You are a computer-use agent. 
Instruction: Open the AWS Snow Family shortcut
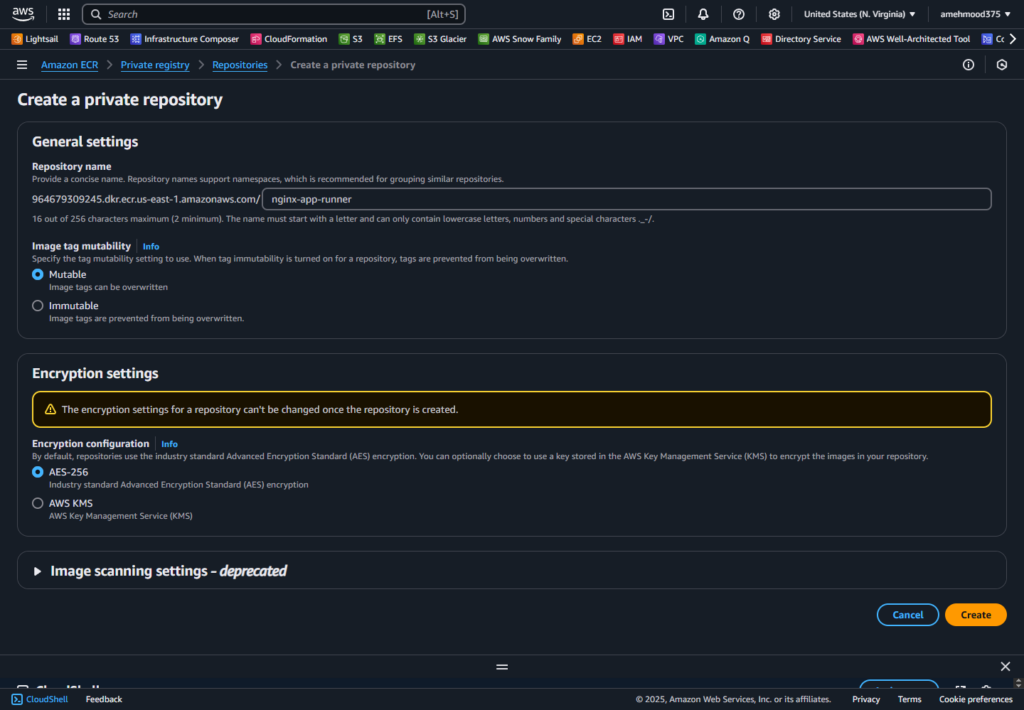(520, 39)
